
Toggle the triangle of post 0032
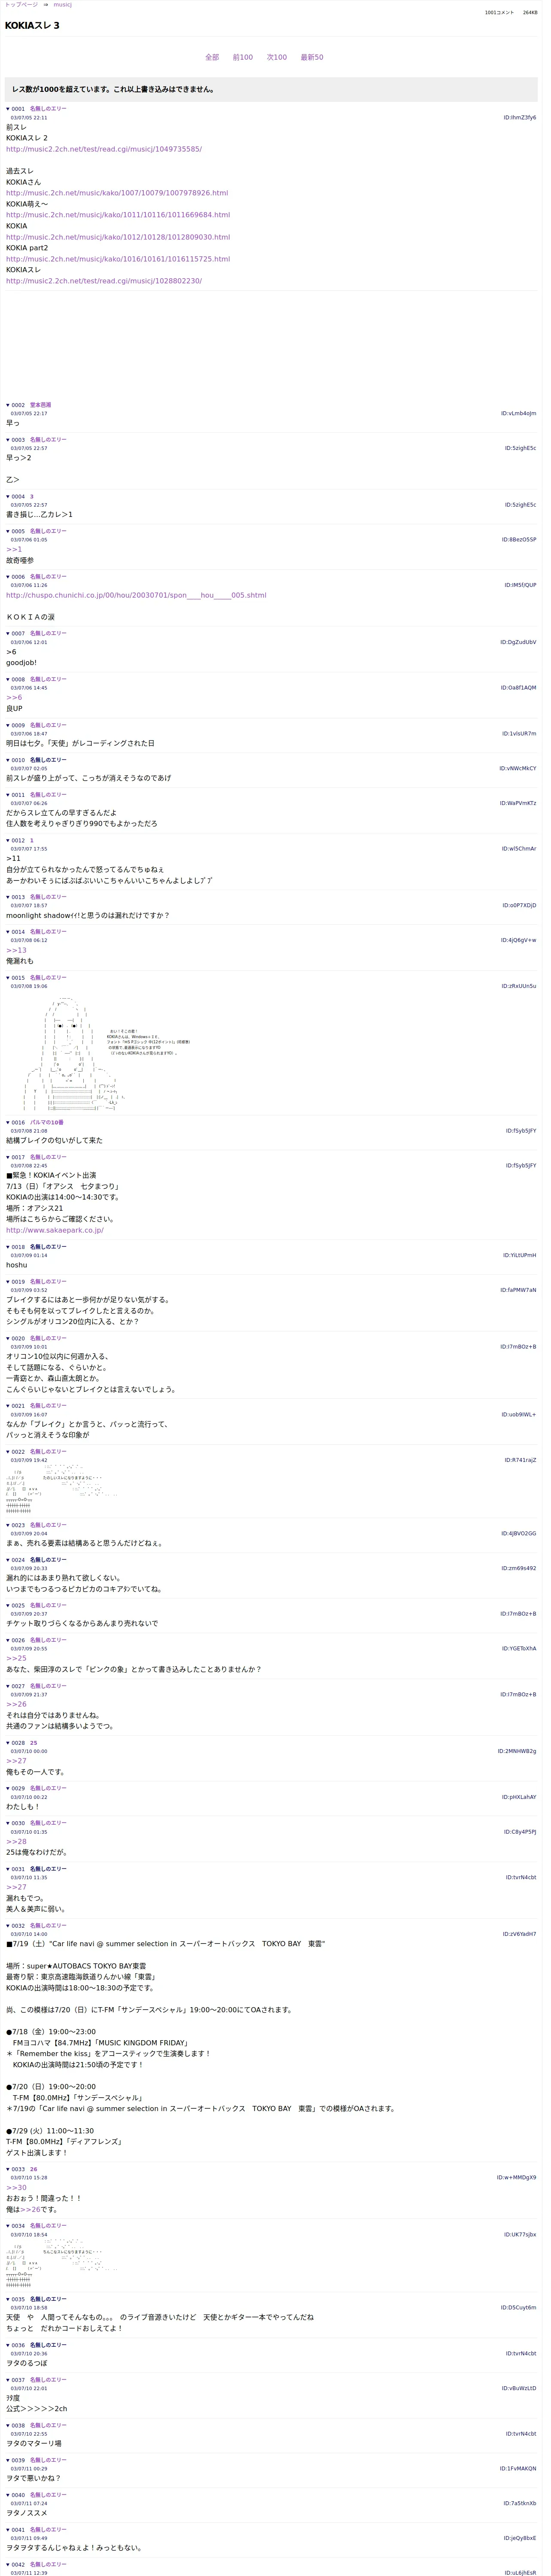[8, 1926]
